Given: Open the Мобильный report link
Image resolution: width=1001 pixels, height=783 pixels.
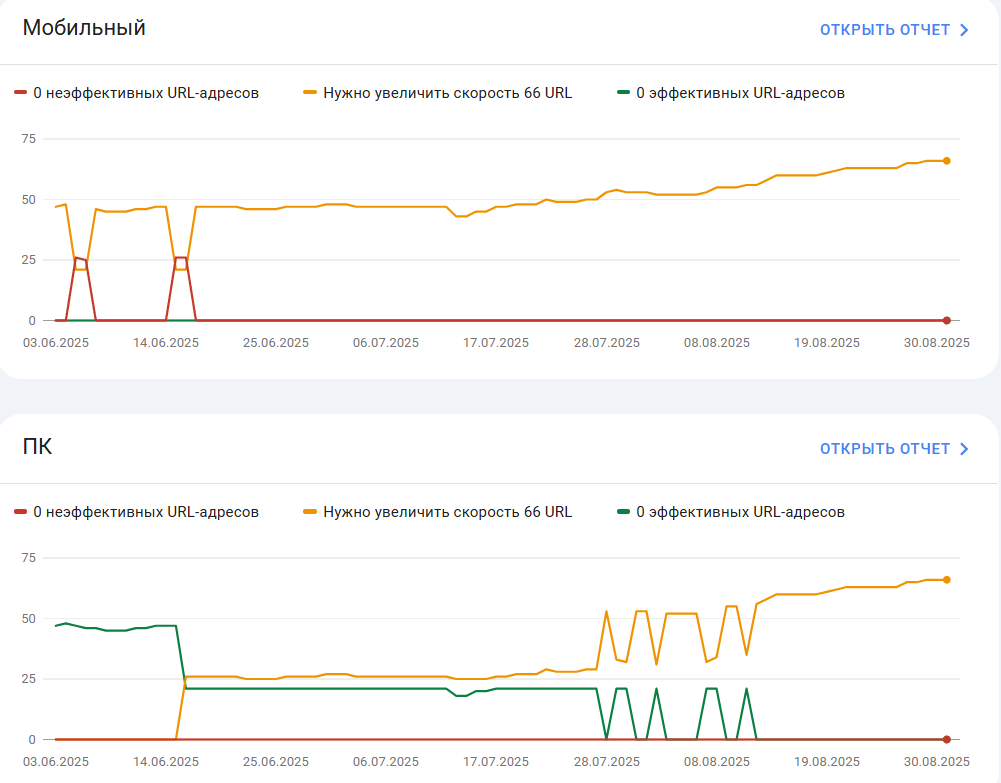Looking at the screenshot, I should pyautogui.click(x=894, y=30).
